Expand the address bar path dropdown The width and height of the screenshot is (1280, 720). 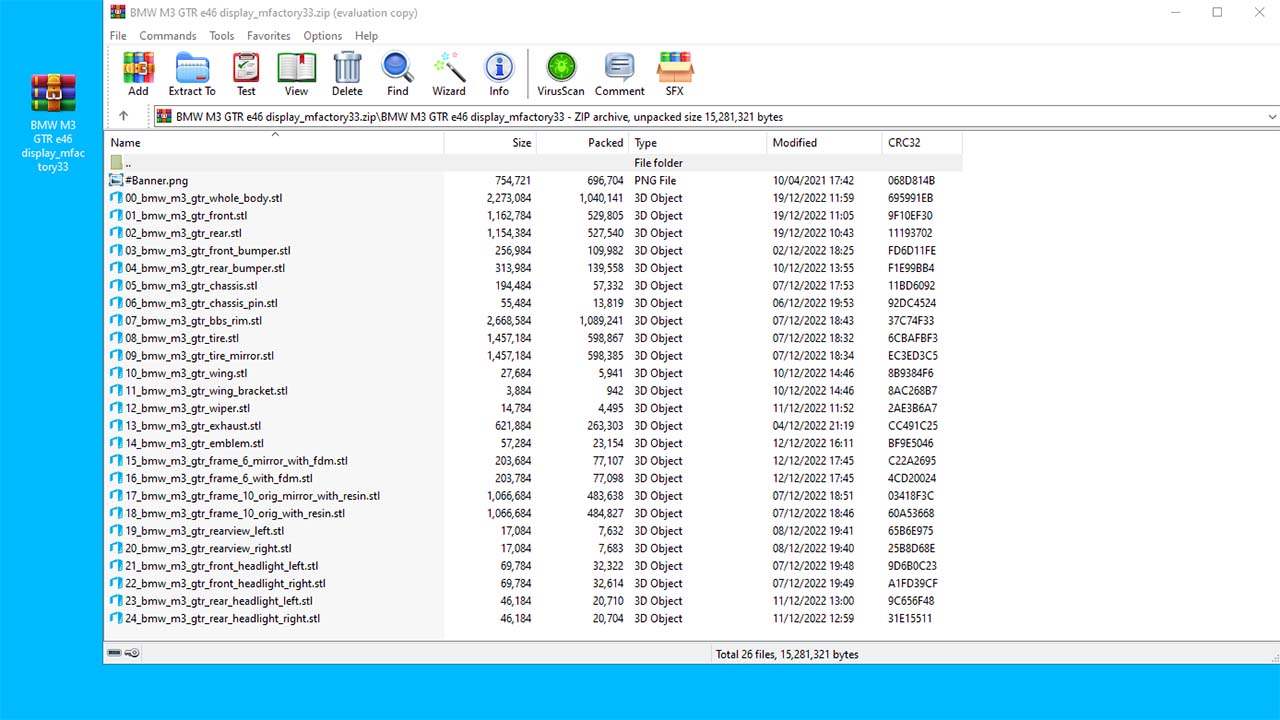1272,117
